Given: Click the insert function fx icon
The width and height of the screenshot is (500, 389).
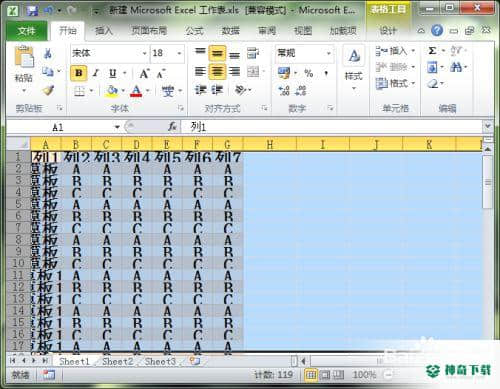Looking at the screenshot, I should pyautogui.click(x=172, y=127).
